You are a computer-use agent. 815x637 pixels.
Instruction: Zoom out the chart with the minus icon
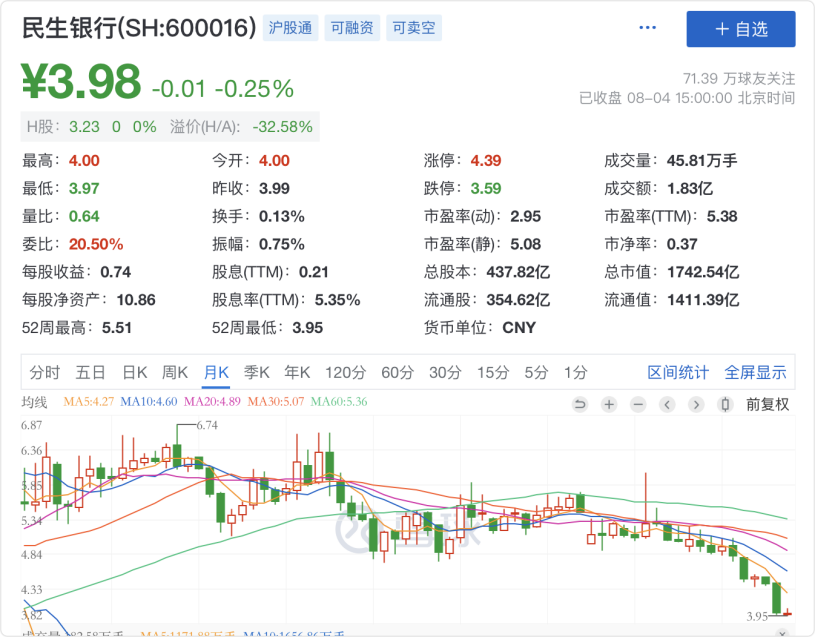click(x=638, y=404)
